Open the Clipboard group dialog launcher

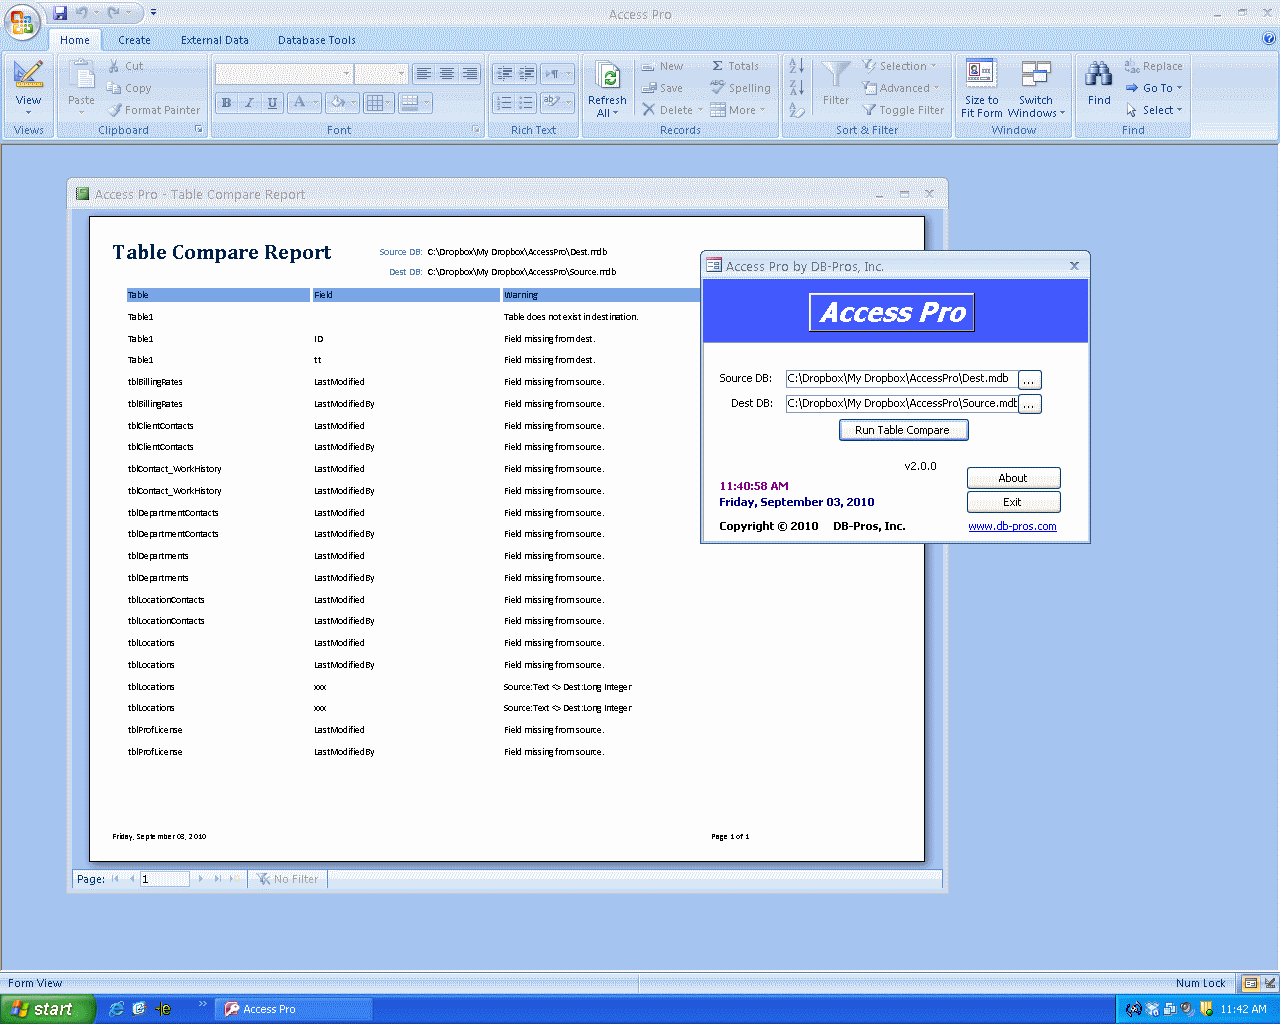click(x=198, y=130)
